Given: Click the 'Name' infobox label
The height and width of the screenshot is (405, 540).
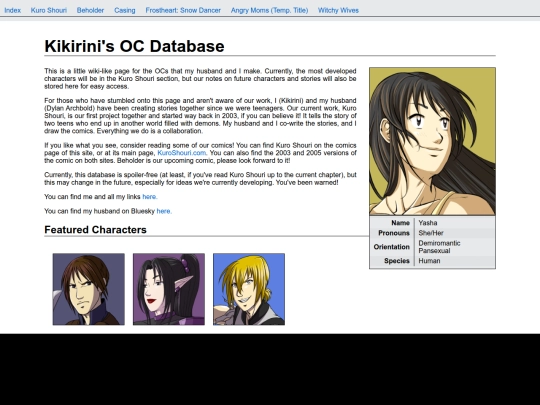Looking at the screenshot, I should [401, 223].
